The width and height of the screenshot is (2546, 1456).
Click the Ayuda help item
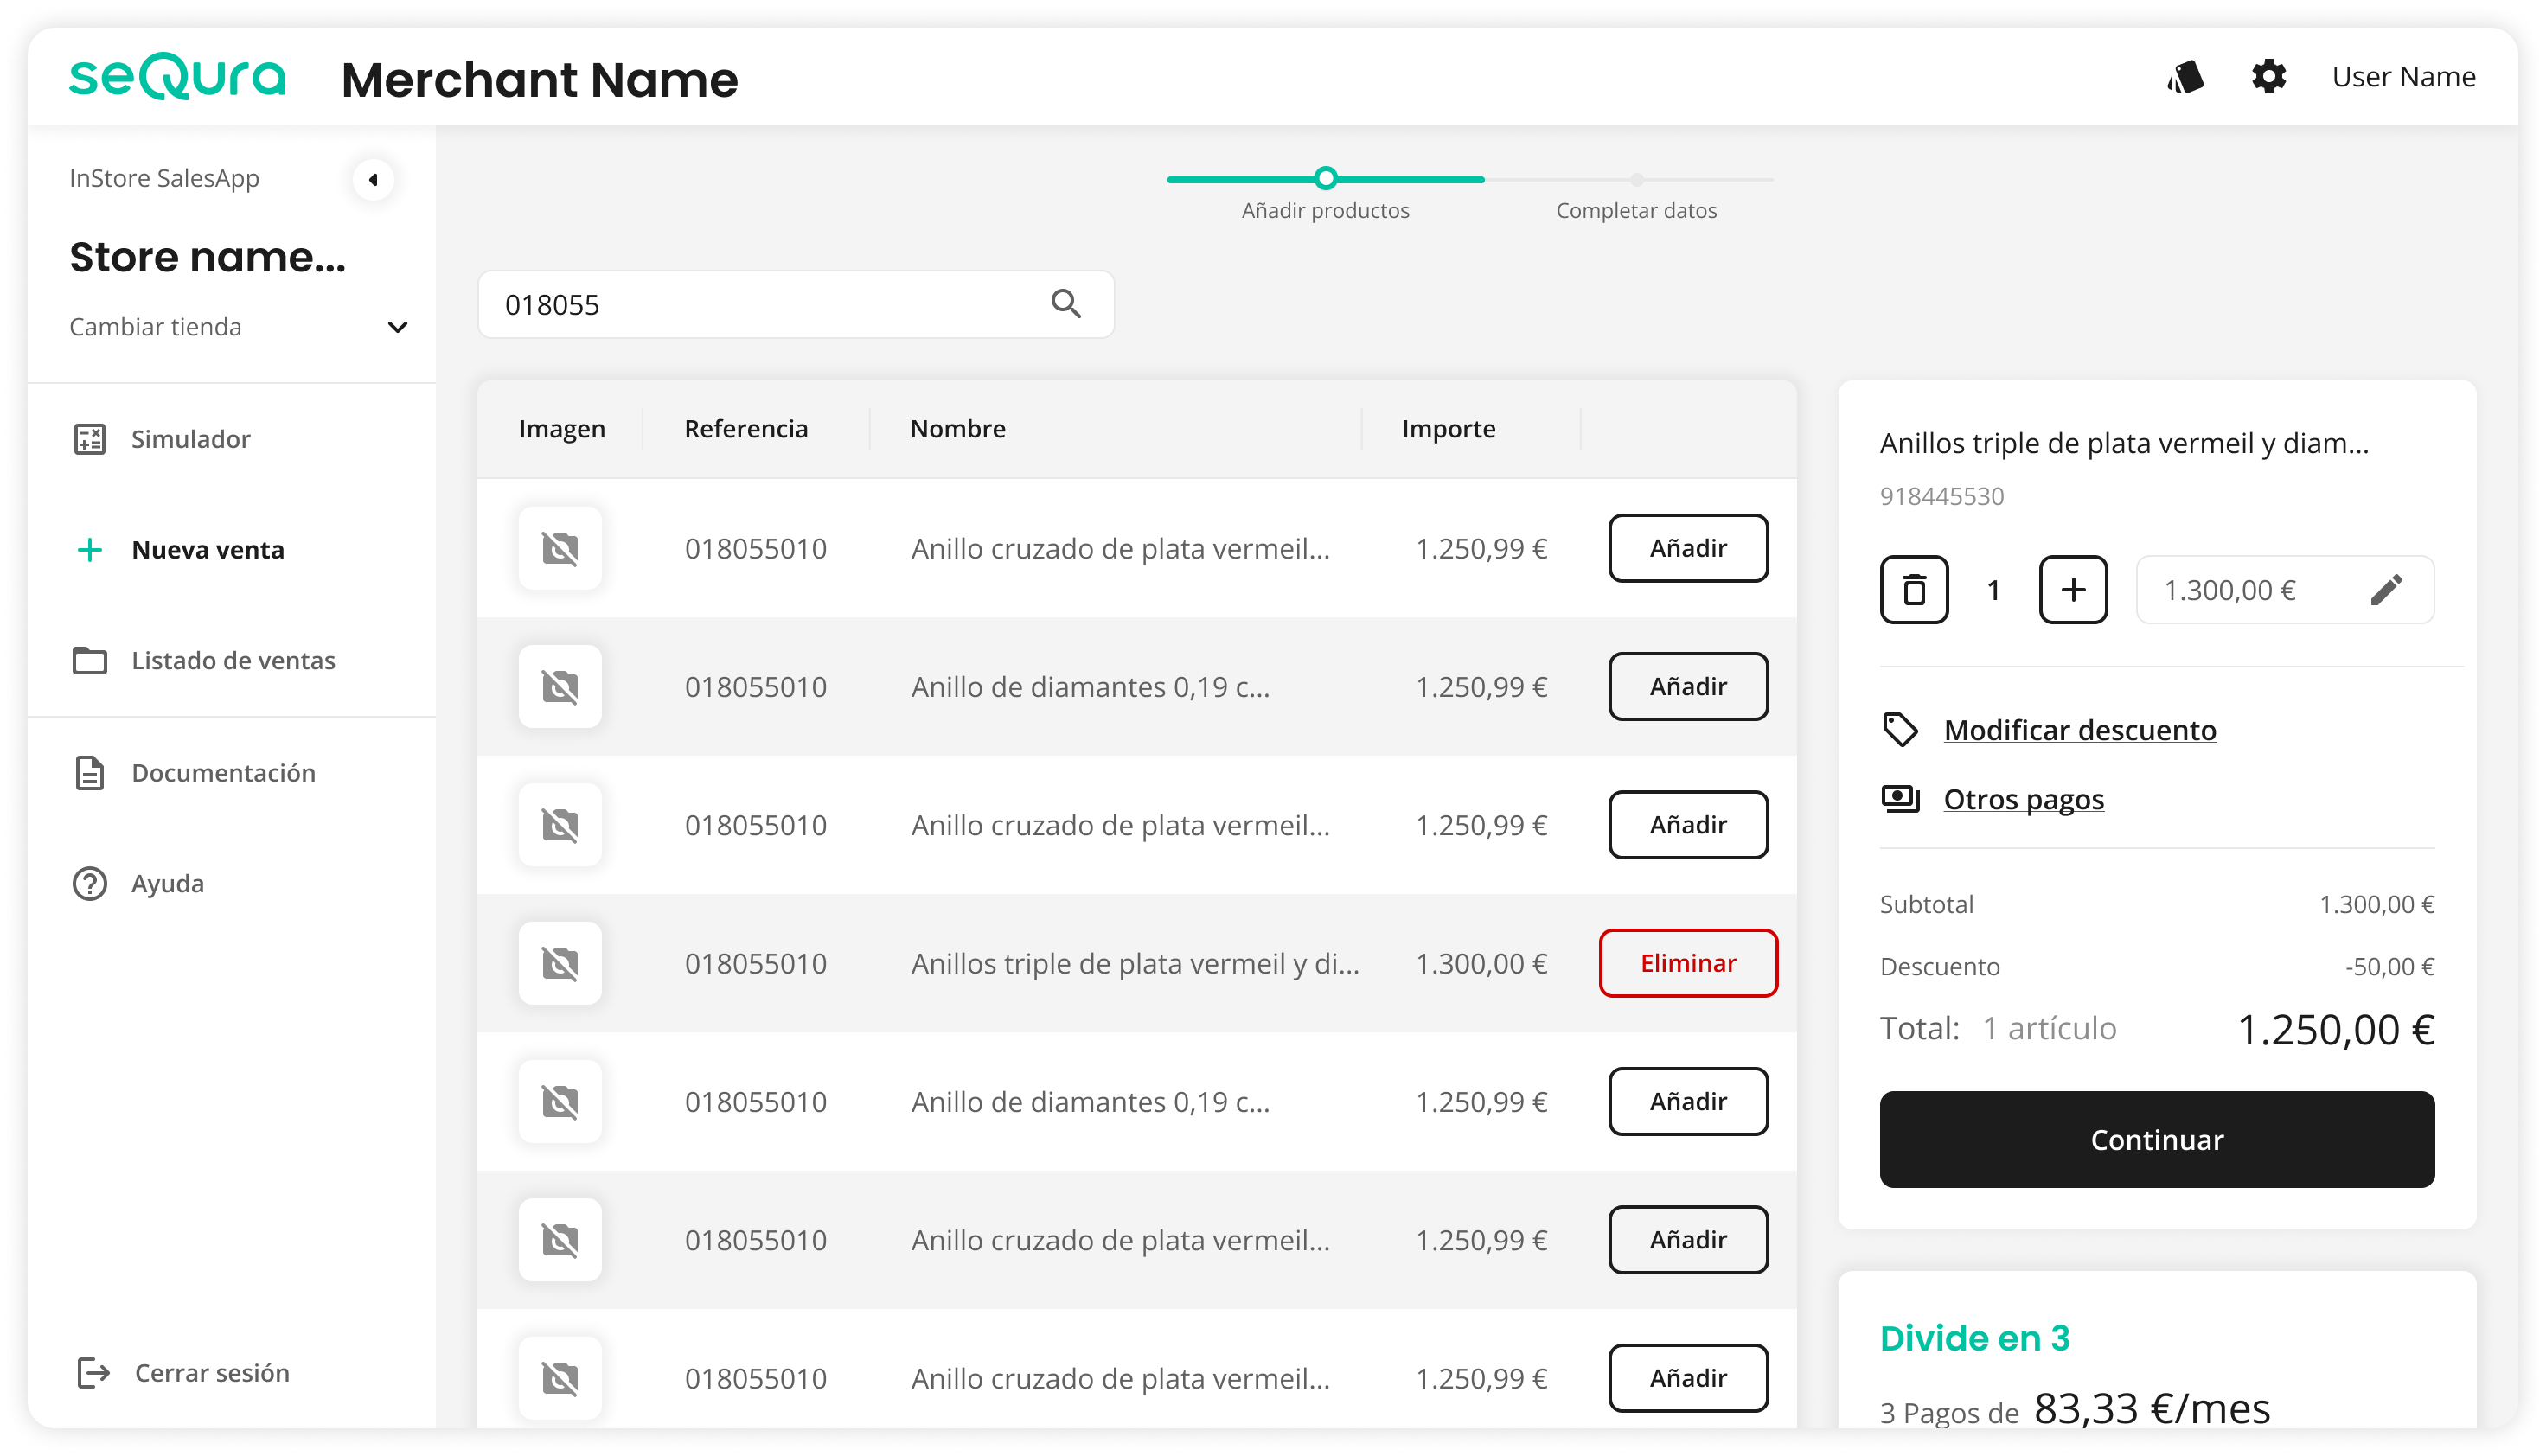[x=167, y=884]
